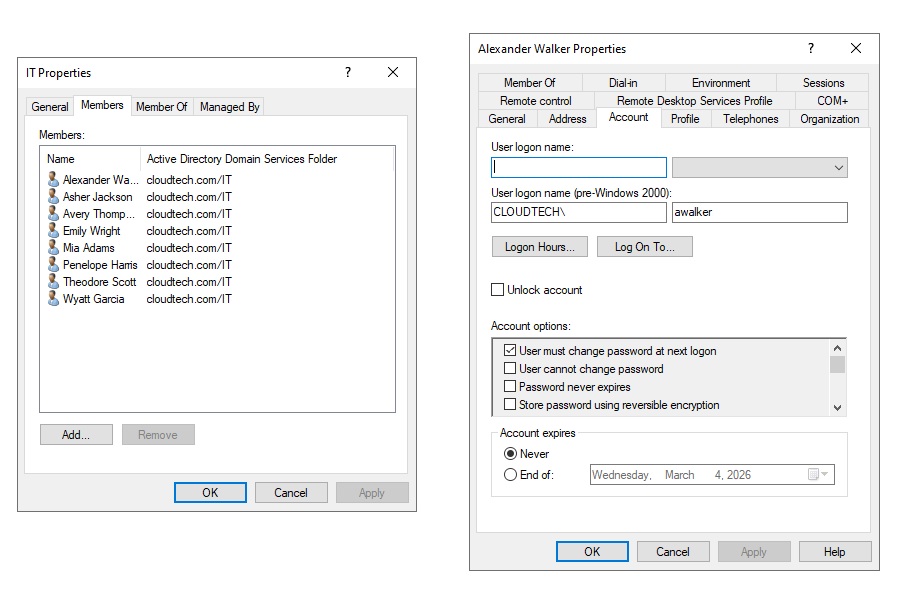The image size is (898, 611).
Task: Click the user icon beside Asher Jackson
Action: click(x=54, y=197)
